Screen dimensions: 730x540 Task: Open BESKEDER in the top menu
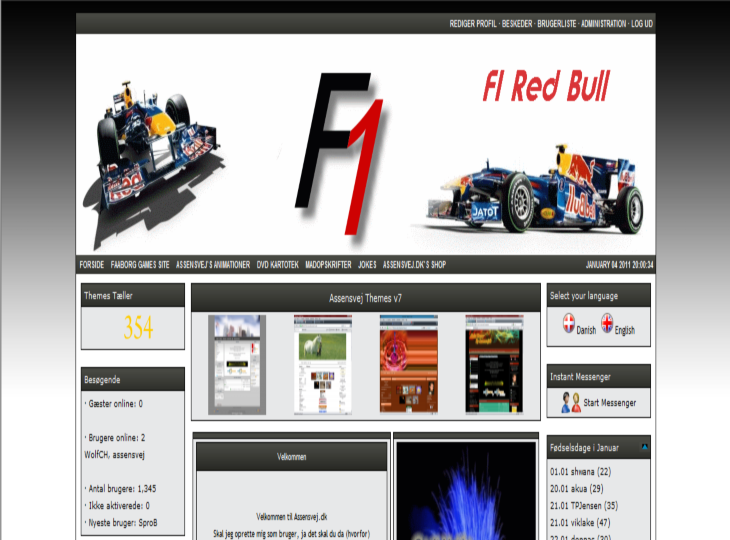click(517, 24)
